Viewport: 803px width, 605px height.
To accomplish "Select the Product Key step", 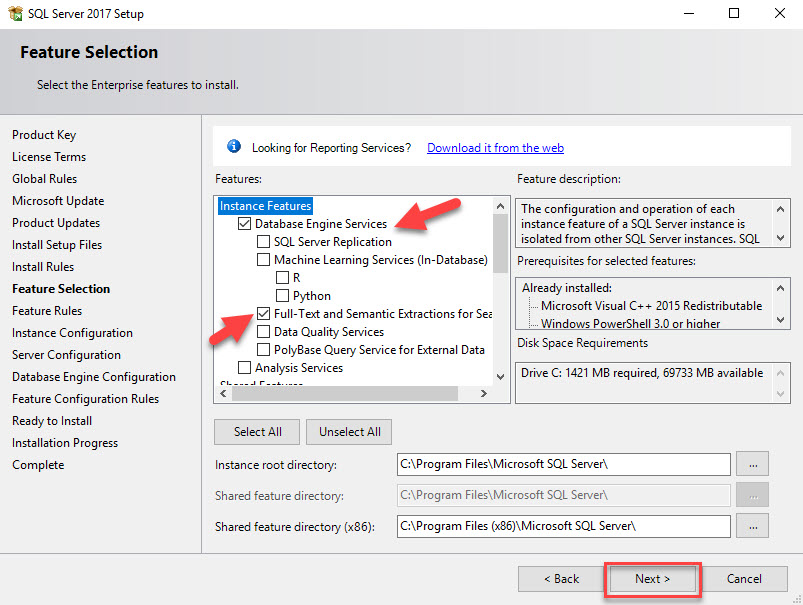I will point(44,135).
